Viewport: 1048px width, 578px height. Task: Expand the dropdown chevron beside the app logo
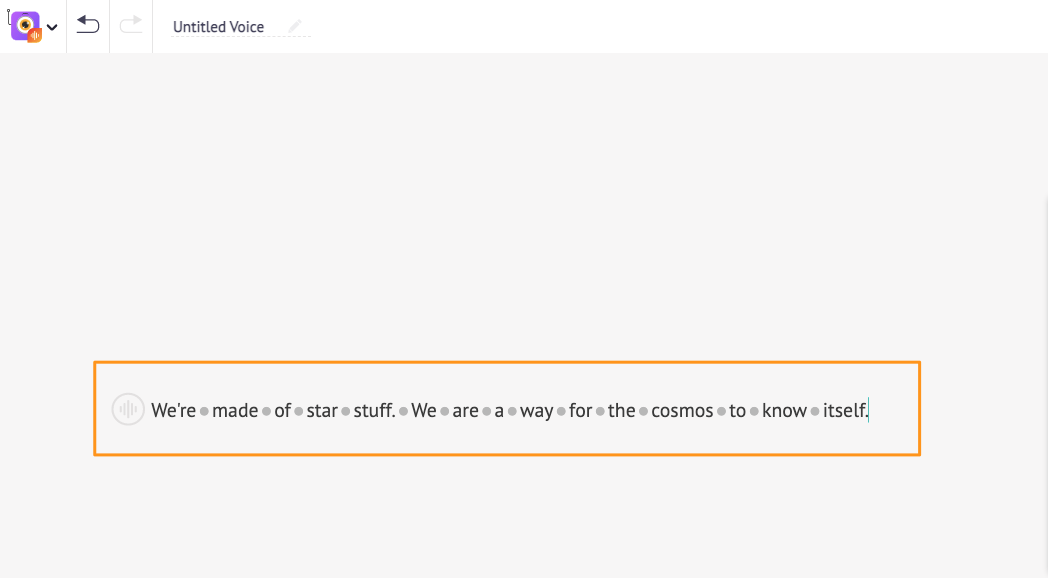pos(52,27)
